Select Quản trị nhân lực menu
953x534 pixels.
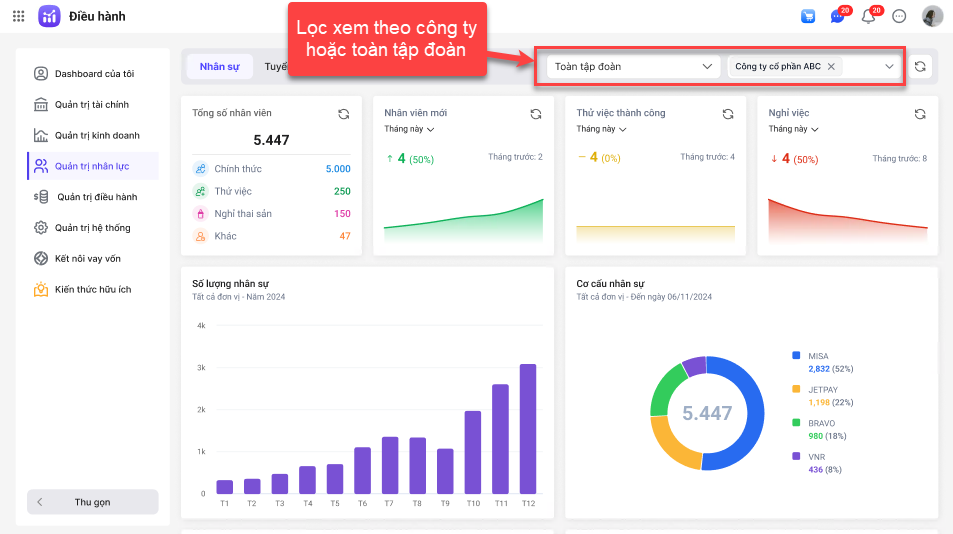click(x=93, y=166)
